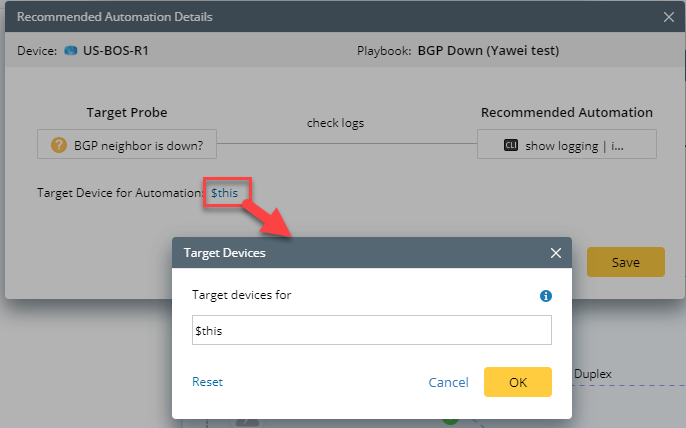686x428 pixels.
Task: Click the check logs connector label
Action: [x=335, y=123]
